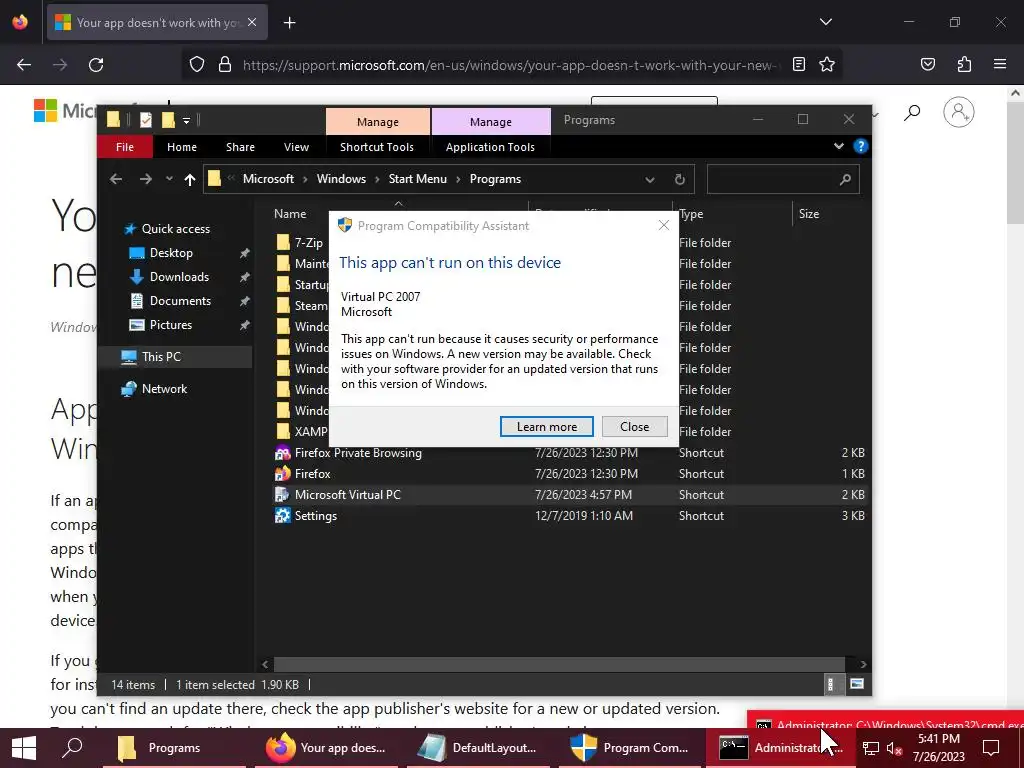Click Firefox back arrow button

pos(24,65)
